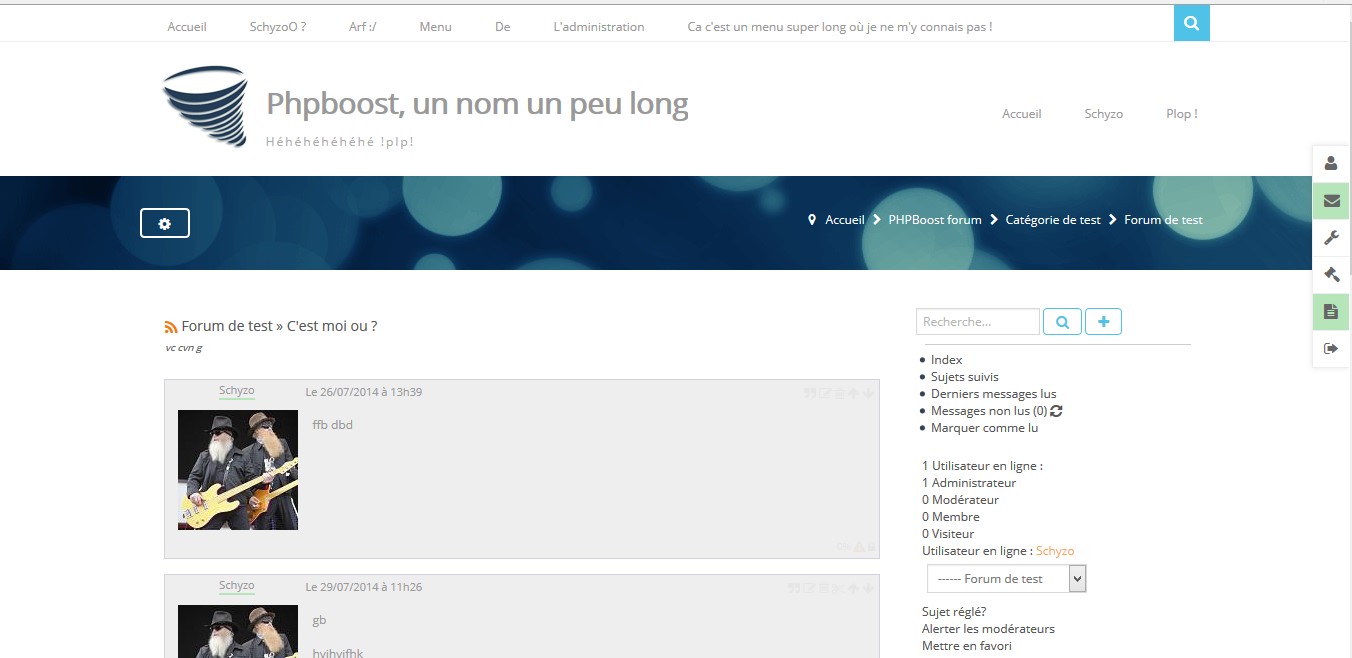Click PHPBoost forum breadcrumb link

point(935,220)
